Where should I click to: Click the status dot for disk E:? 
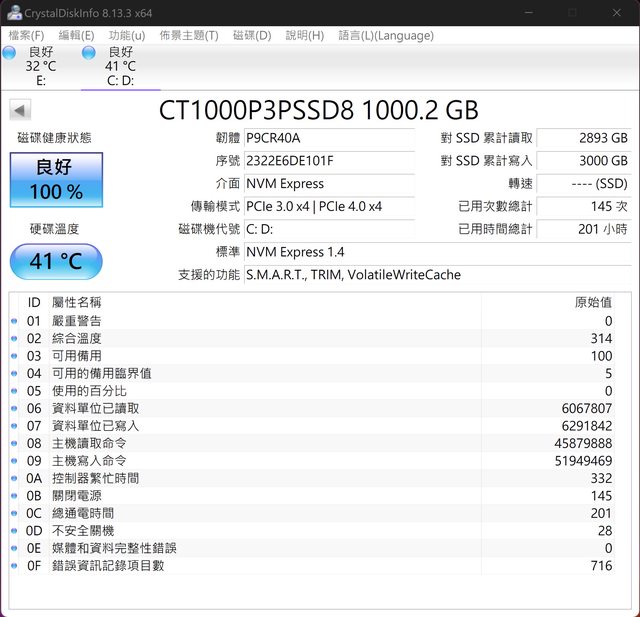[x=10, y=53]
